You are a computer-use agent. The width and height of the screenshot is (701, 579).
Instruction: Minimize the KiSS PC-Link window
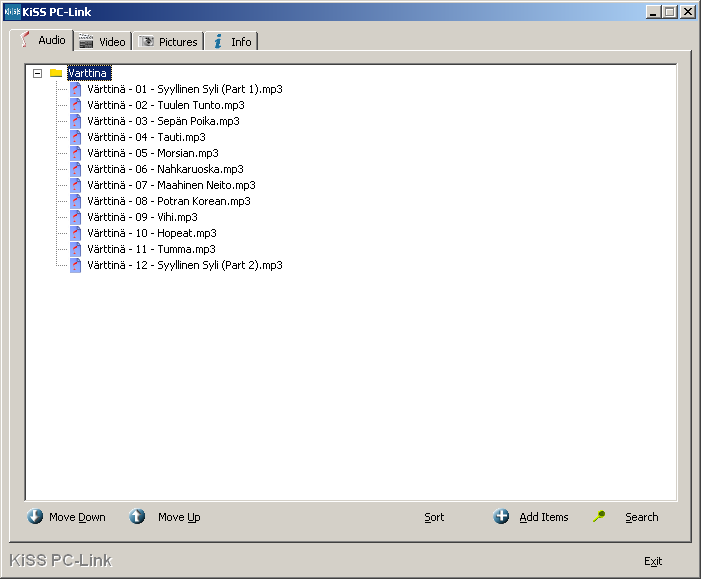pyautogui.click(x=653, y=12)
